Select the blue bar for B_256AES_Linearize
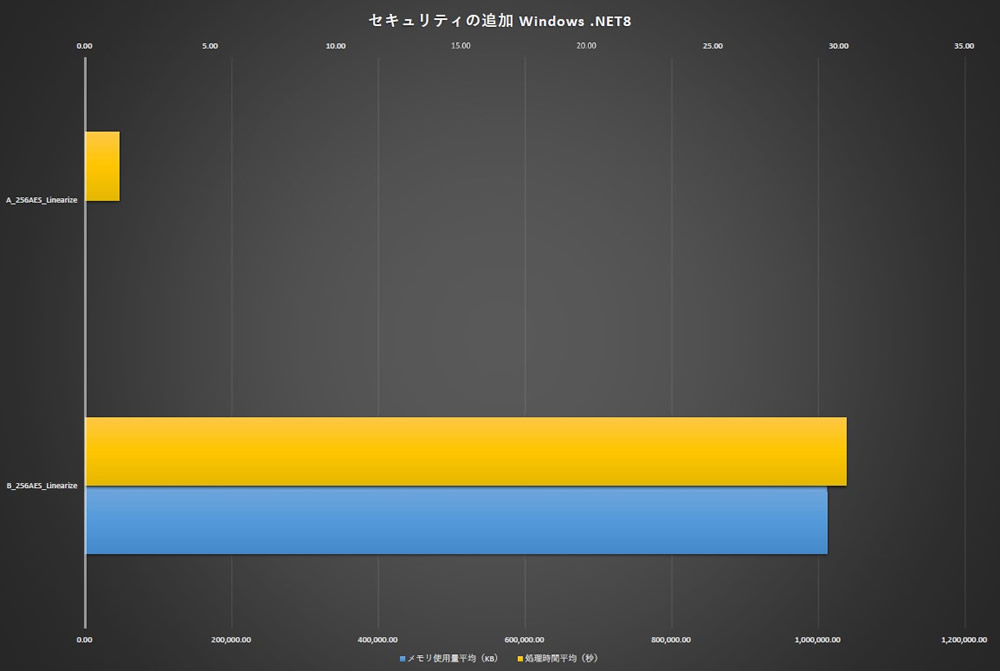 click(456, 520)
